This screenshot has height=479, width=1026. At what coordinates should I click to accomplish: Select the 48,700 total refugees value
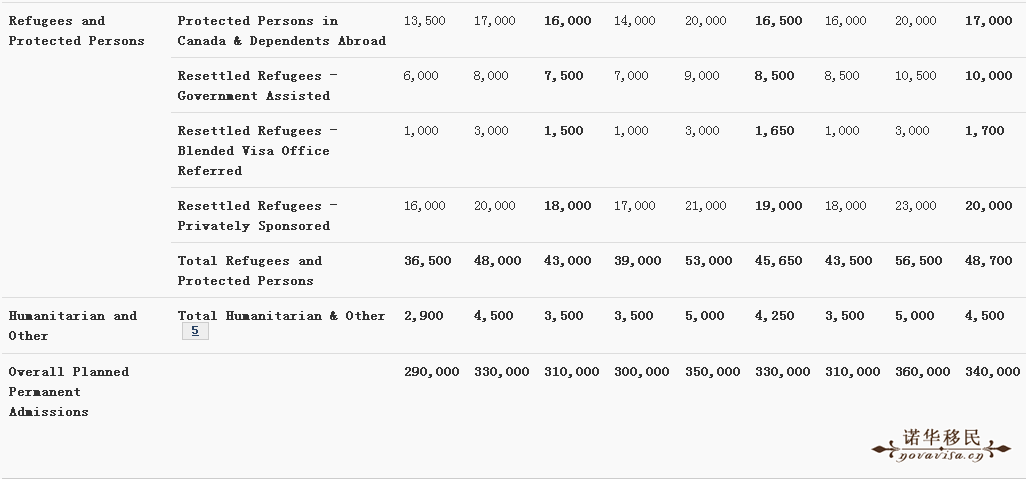[x=989, y=261]
